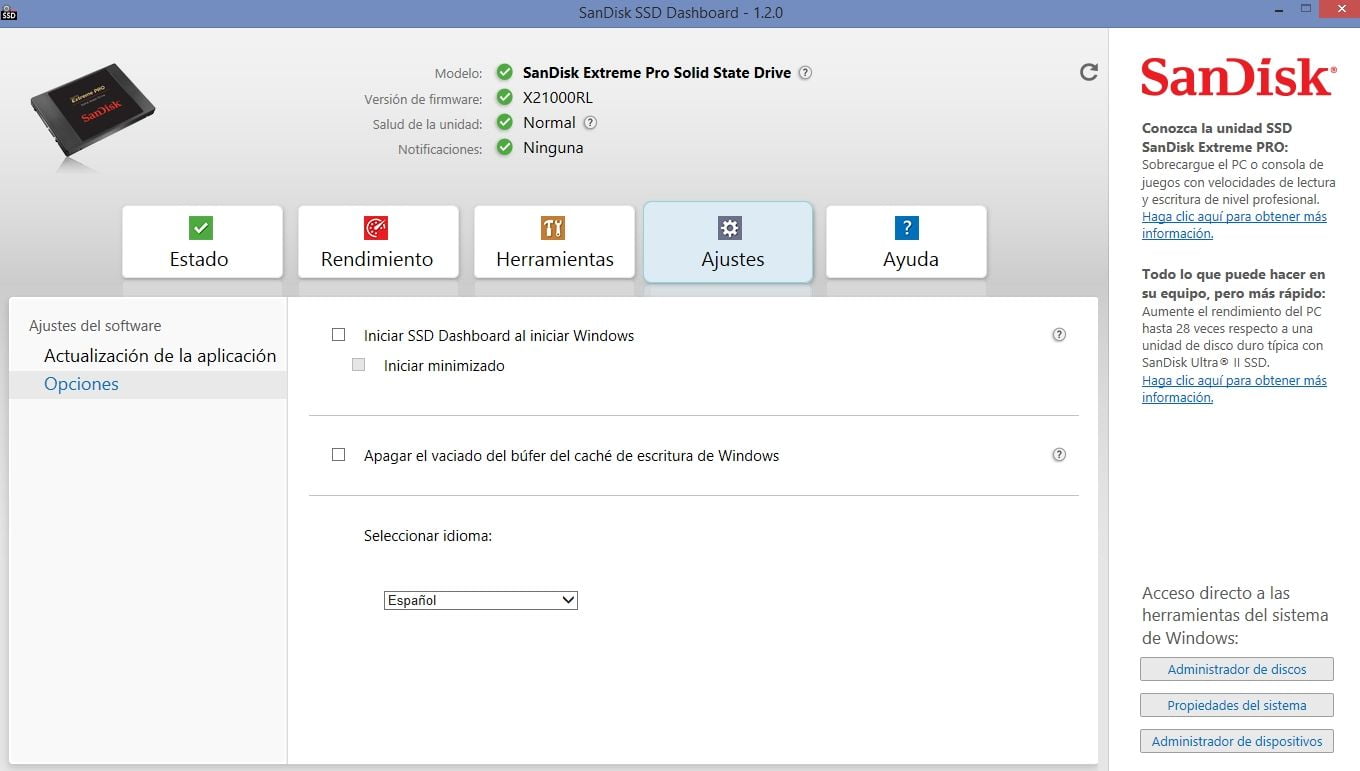Click the Ajustes del software heading
The width and height of the screenshot is (1360, 771).
[95, 326]
